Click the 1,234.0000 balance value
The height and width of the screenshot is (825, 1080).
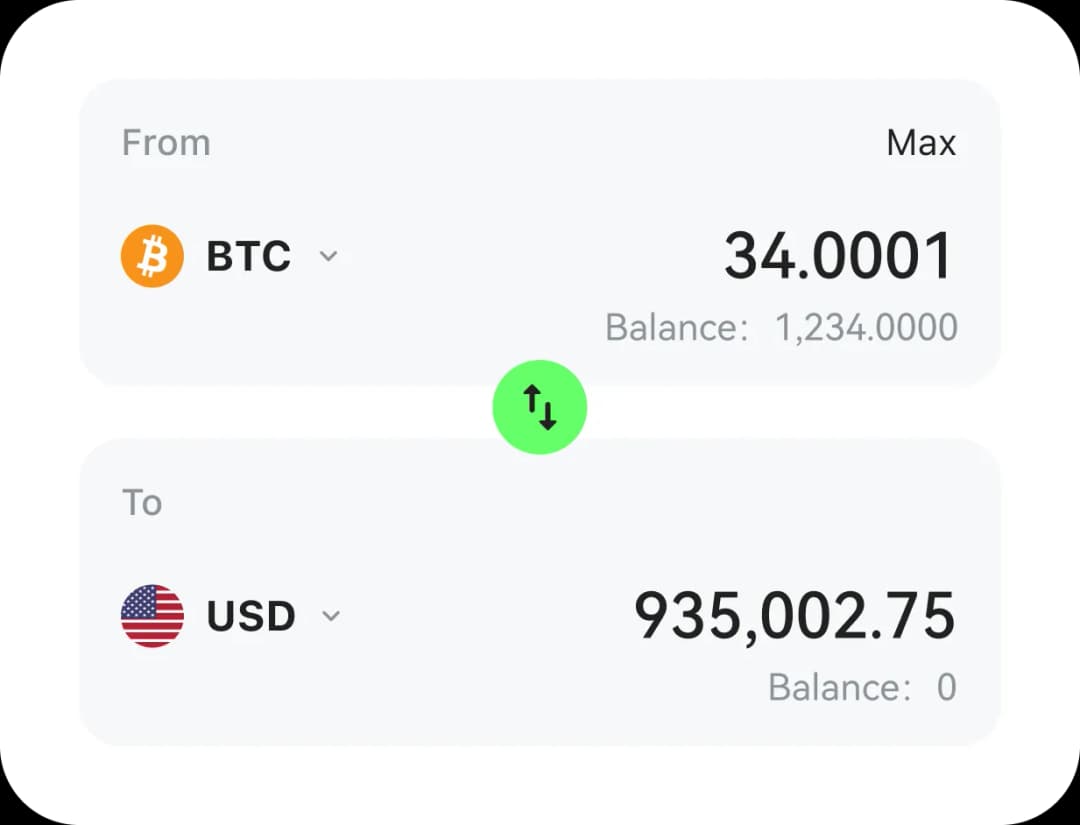pos(866,328)
